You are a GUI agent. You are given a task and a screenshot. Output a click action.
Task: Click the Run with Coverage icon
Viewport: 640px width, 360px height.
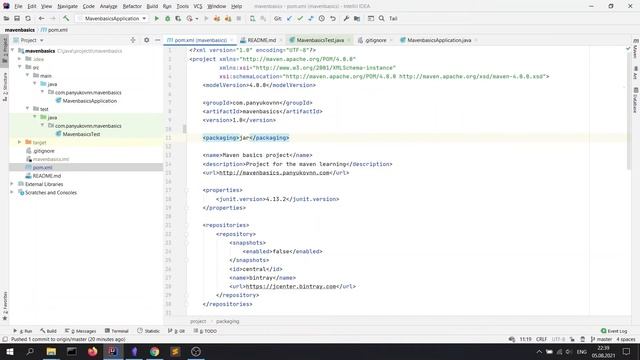coord(178,18)
